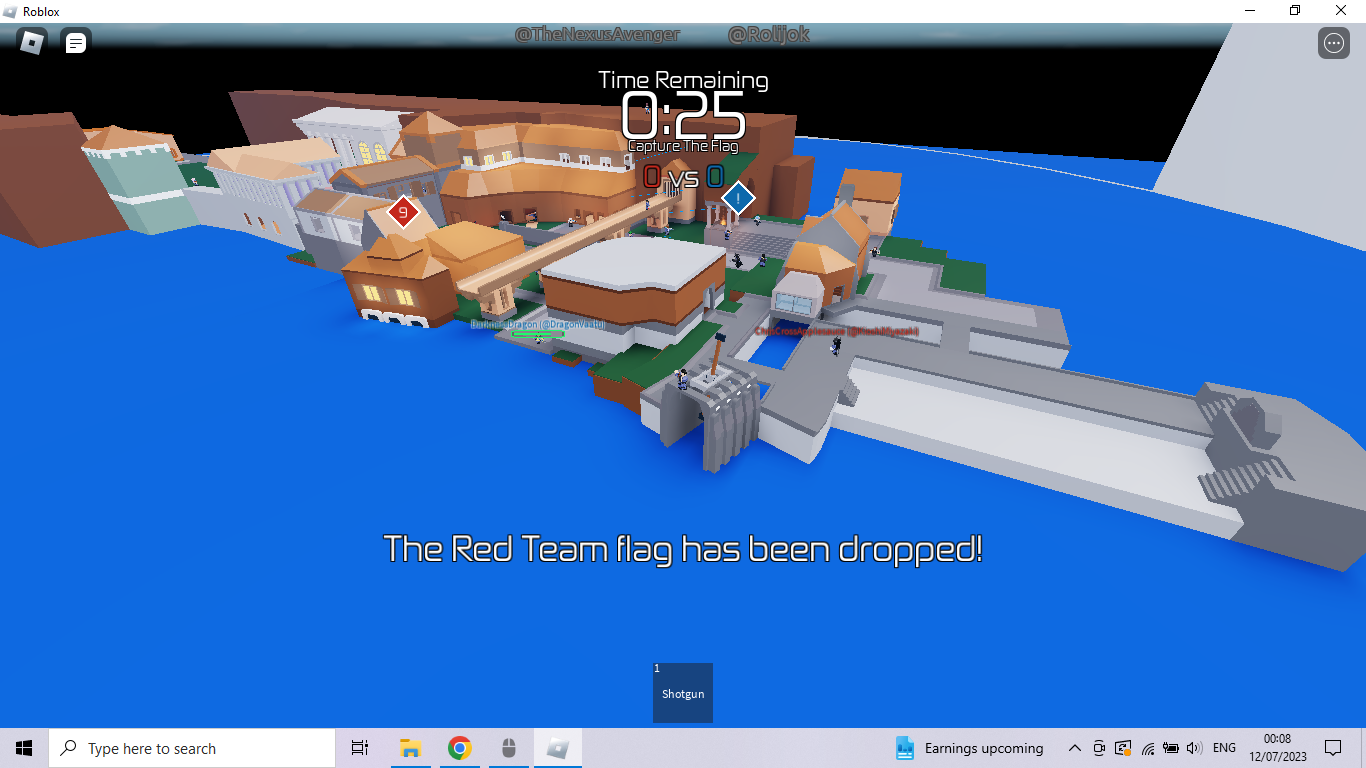Open the Roblox menu logo button
The image size is (1366, 768).
[x=32, y=42]
